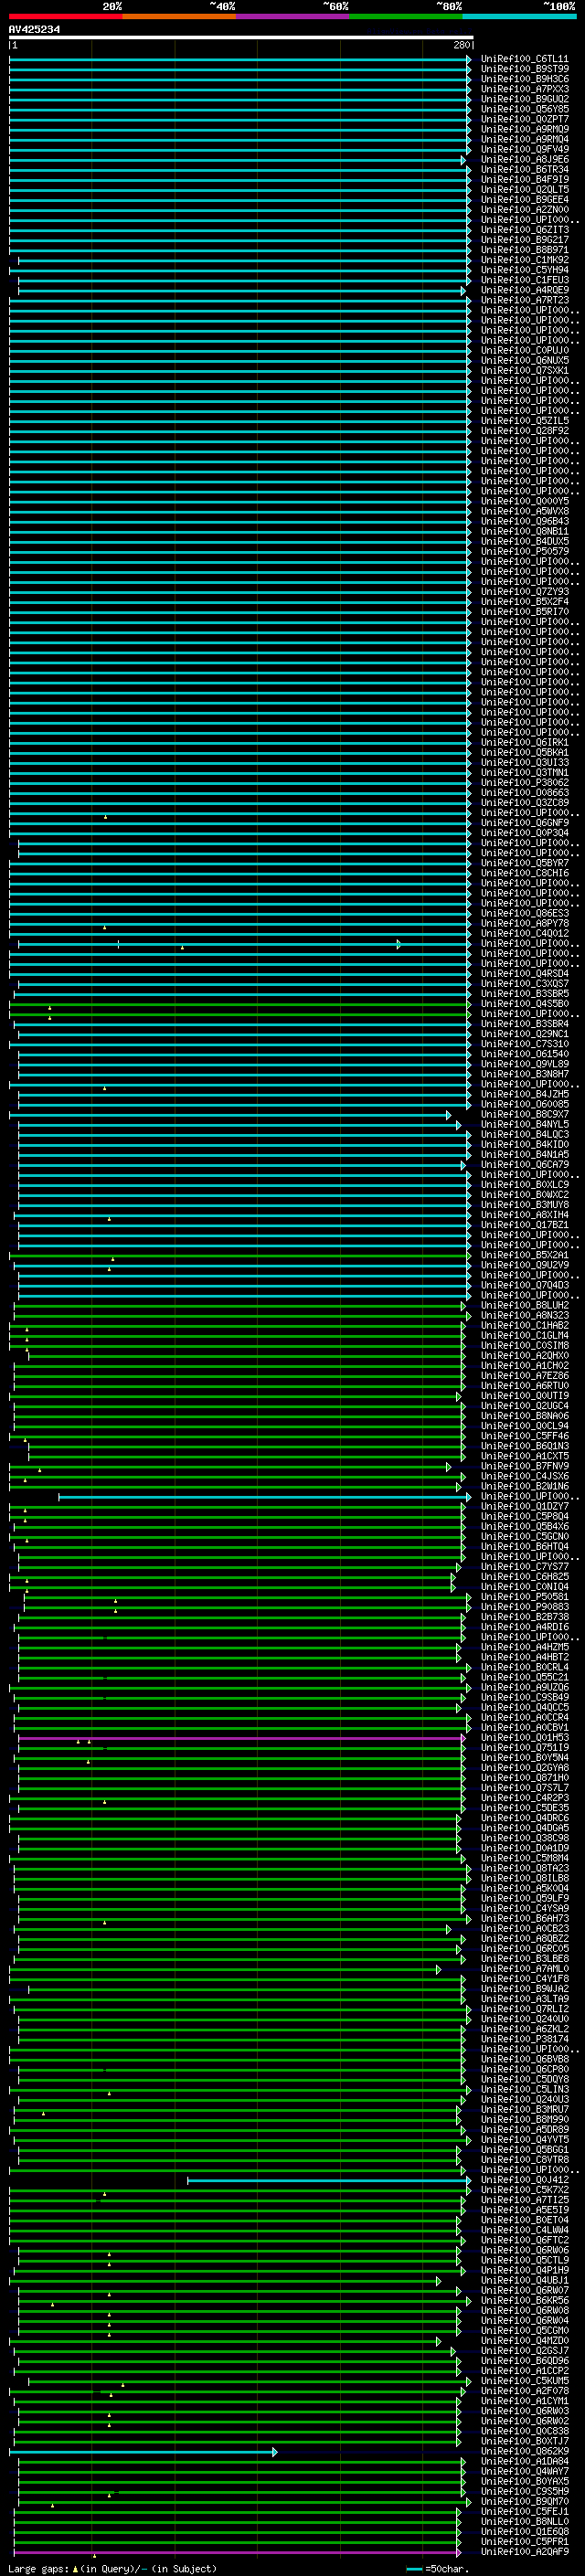Click the white query sequence bar
This screenshot has height=2576, width=585.
click(x=241, y=38)
